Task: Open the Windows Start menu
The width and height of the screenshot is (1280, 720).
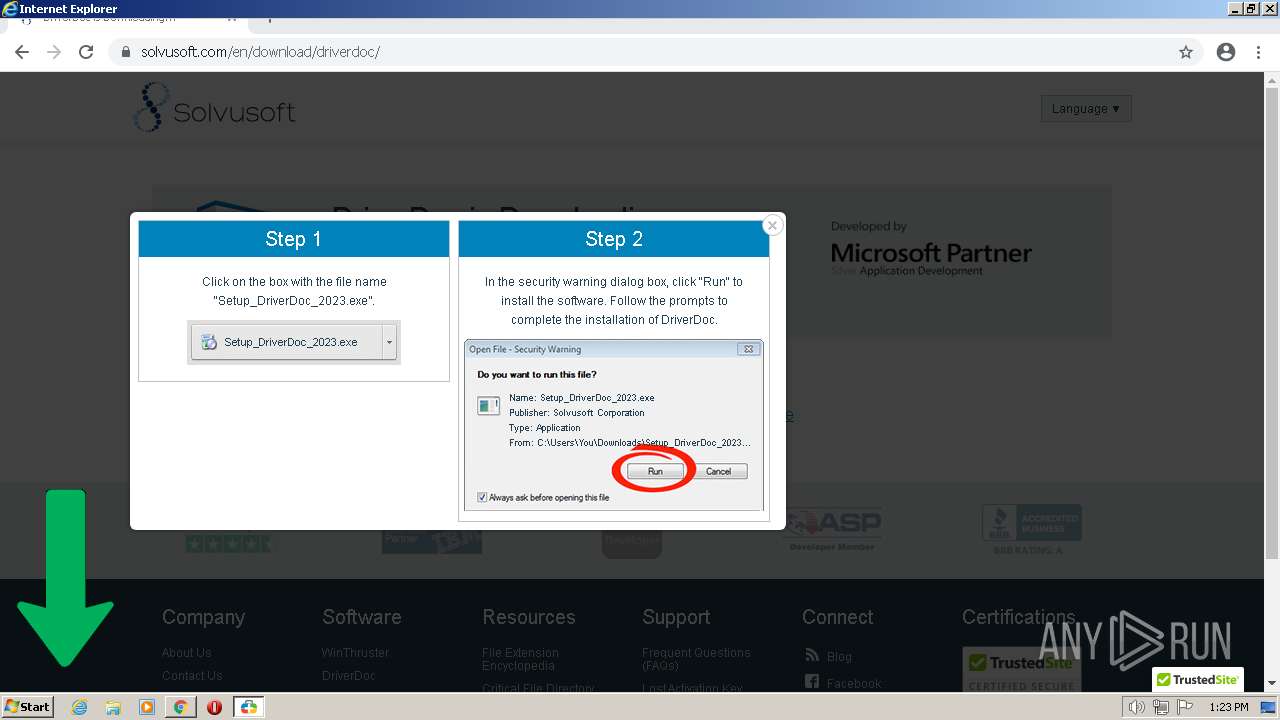Action: [x=28, y=706]
